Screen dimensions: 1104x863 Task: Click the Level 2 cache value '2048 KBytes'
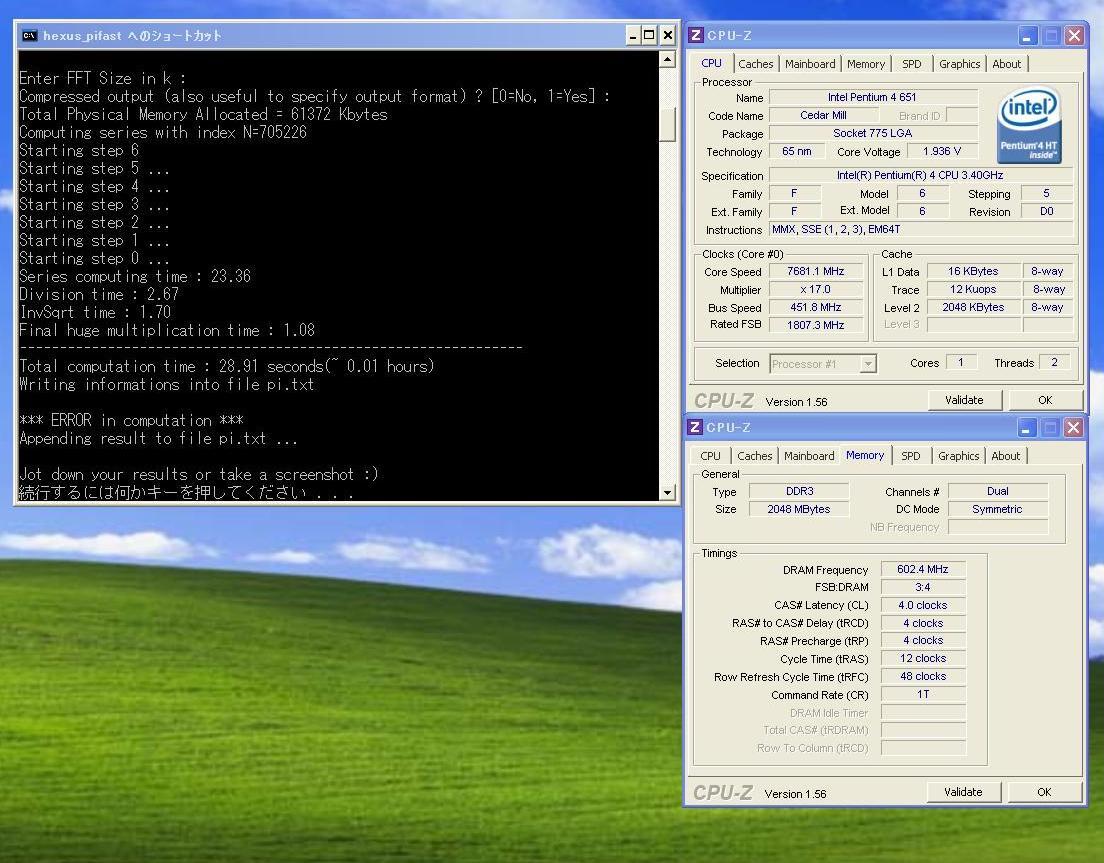tap(973, 308)
